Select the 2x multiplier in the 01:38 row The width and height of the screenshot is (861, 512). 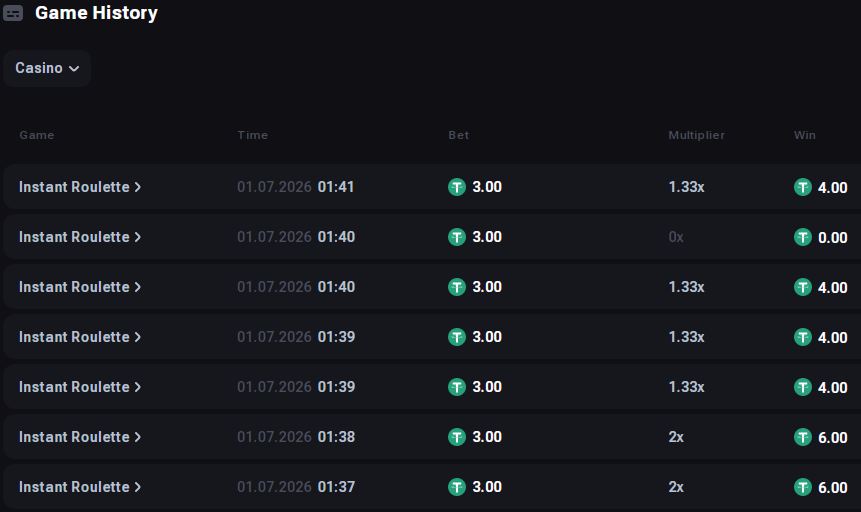pyautogui.click(x=676, y=437)
